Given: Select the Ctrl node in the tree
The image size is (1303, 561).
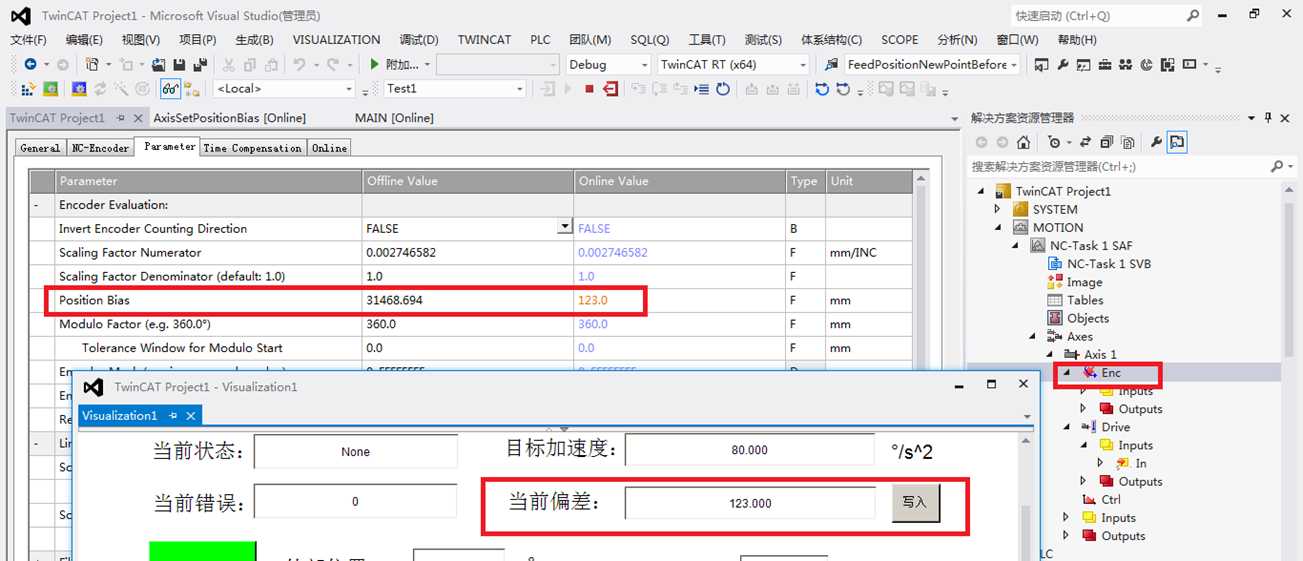Looking at the screenshot, I should click(1111, 499).
